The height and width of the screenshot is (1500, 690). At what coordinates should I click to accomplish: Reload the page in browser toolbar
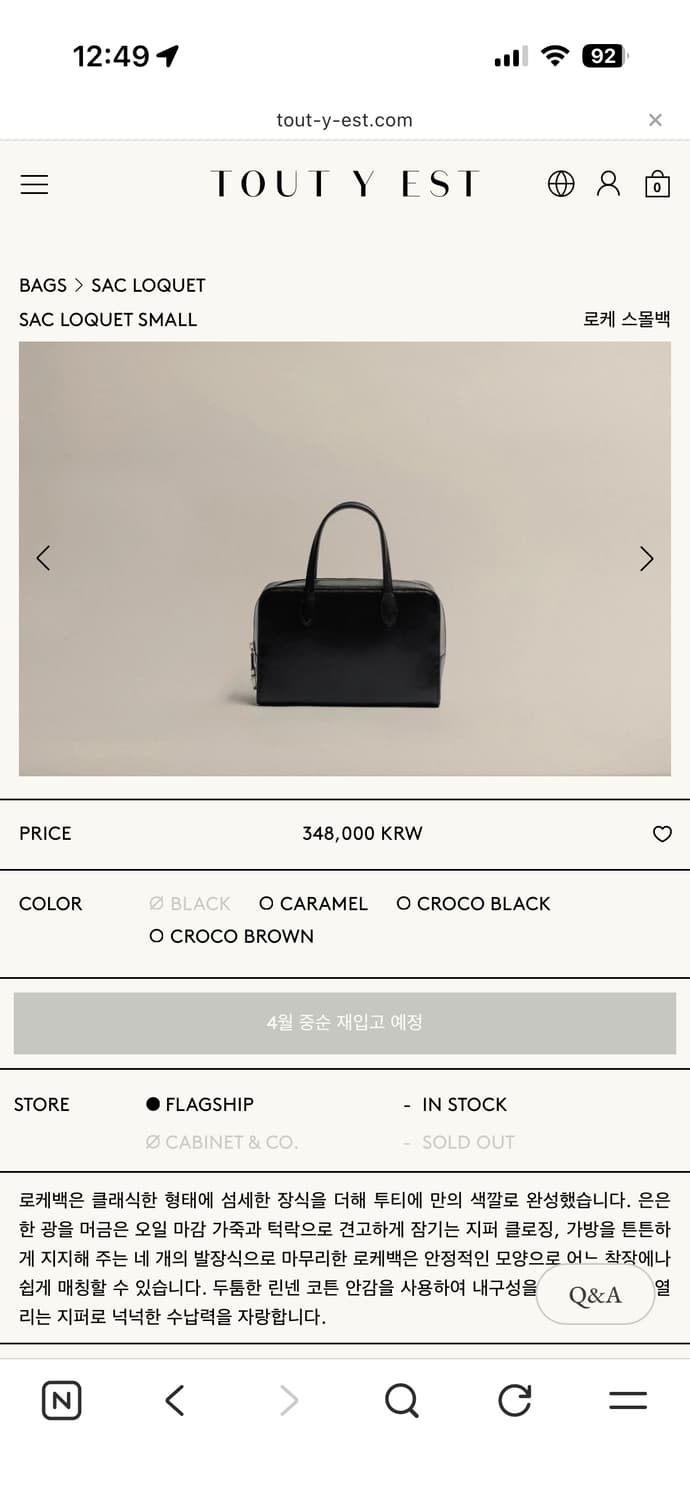pos(514,1400)
